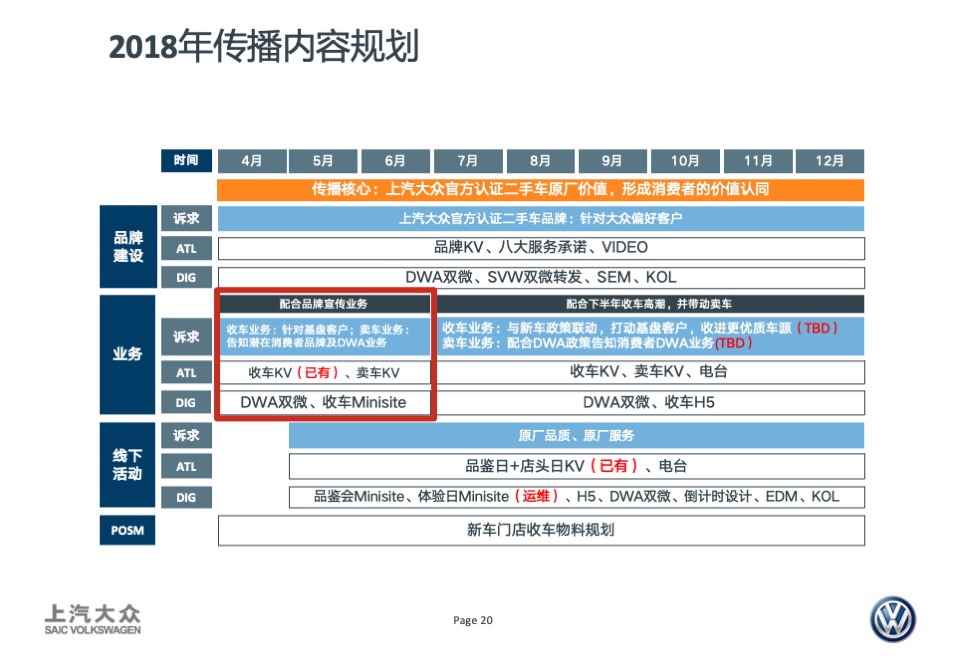Click the 收车KV（已有）、卖车KV cell
The width and height of the screenshot is (960, 665).
(322, 371)
